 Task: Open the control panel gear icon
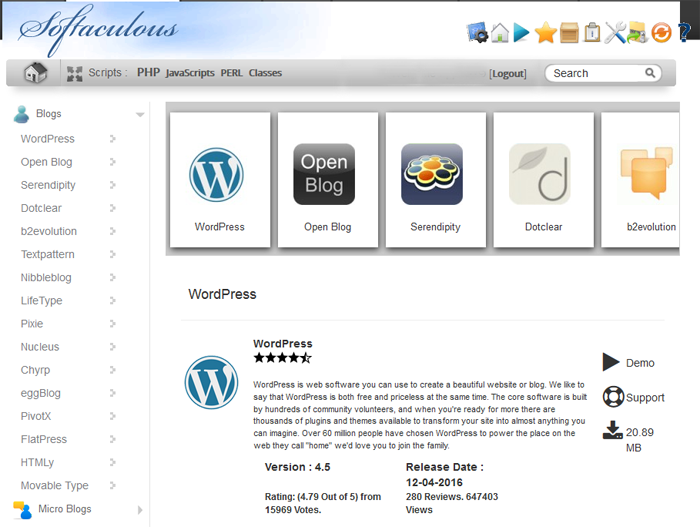(477, 32)
